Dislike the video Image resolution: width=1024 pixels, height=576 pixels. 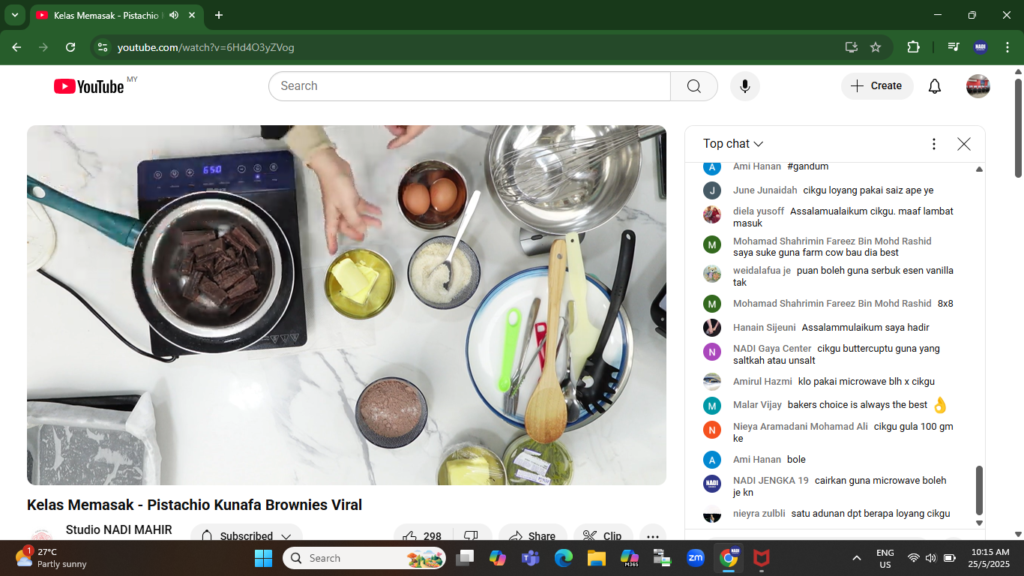pyautogui.click(x=472, y=536)
